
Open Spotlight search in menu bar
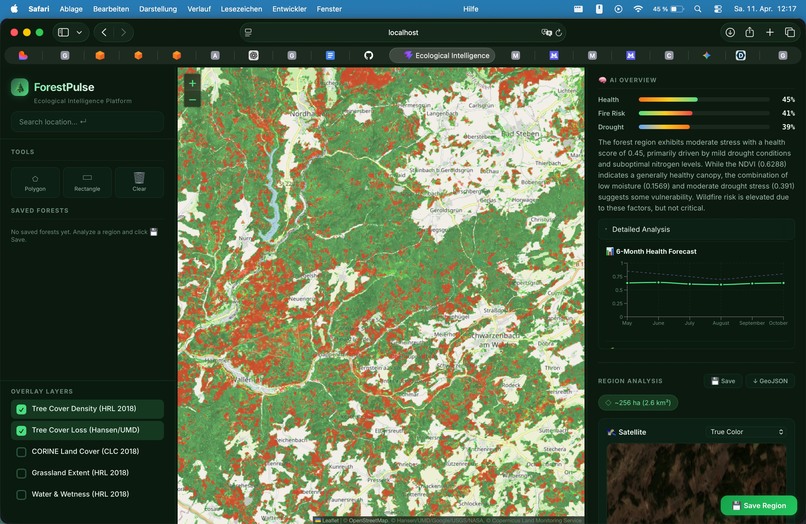pyautogui.click(x=698, y=9)
